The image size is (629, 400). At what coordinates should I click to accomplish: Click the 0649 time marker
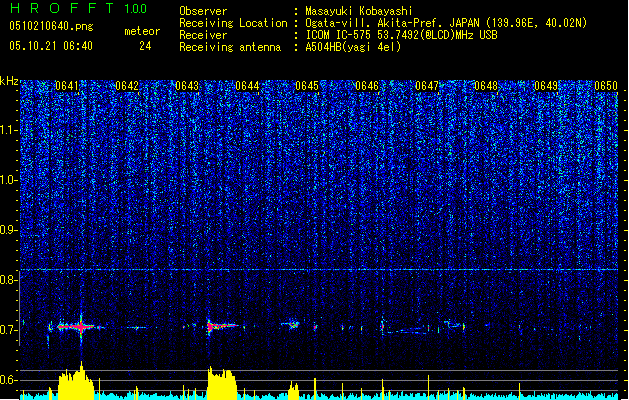[x=546, y=86]
